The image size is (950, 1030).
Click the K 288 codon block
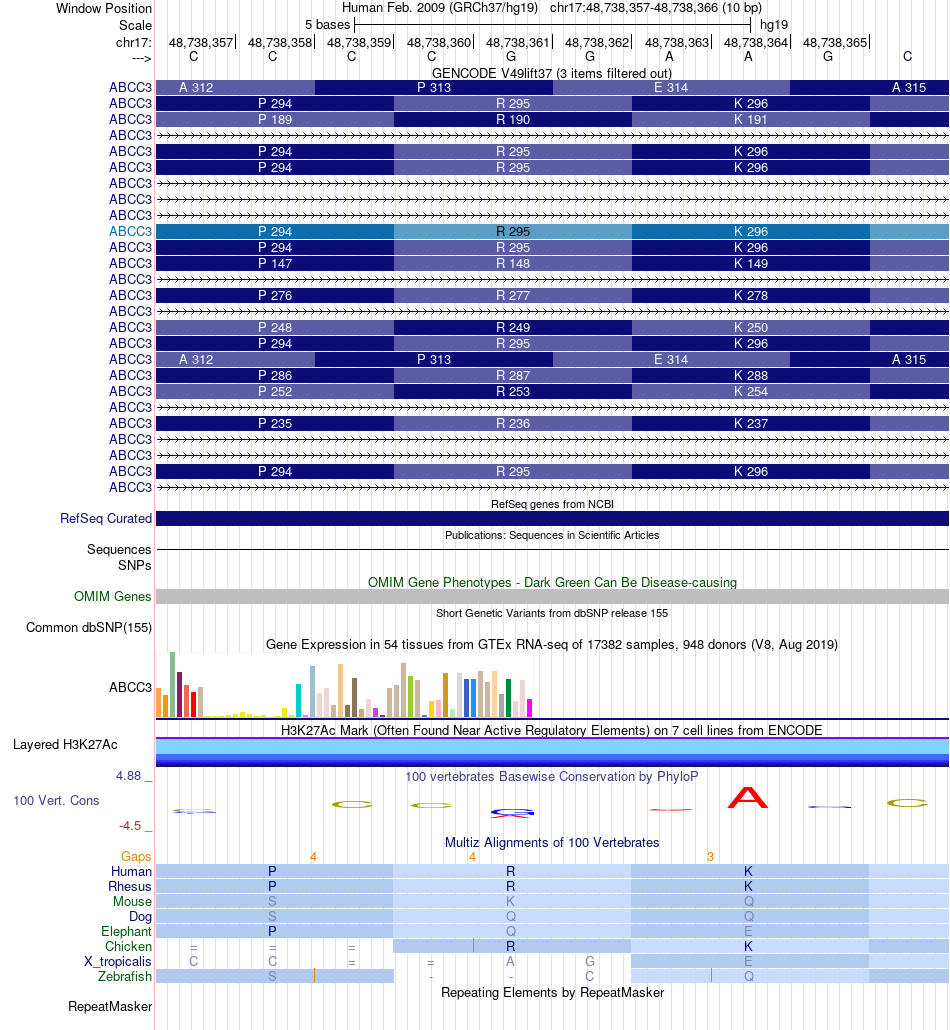coord(750,375)
